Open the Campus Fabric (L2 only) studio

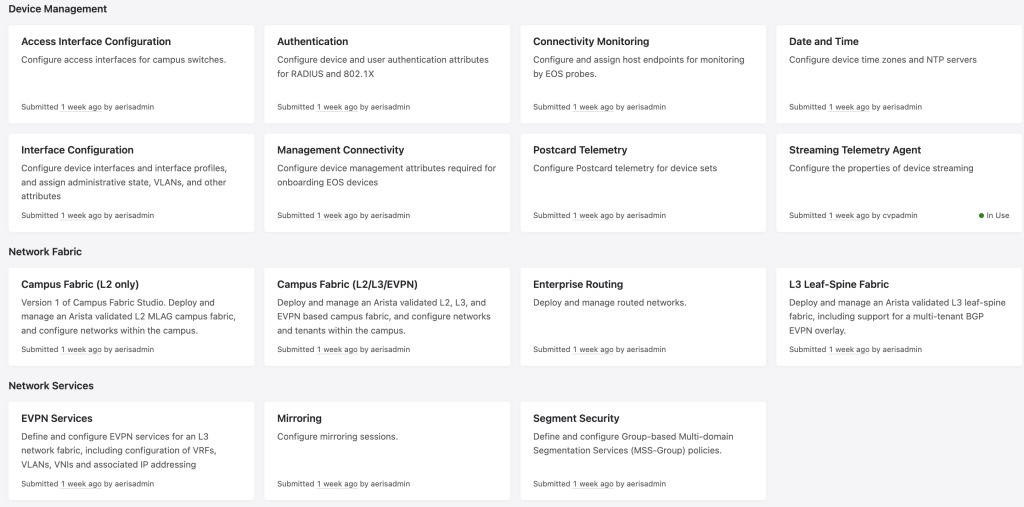click(x=131, y=316)
